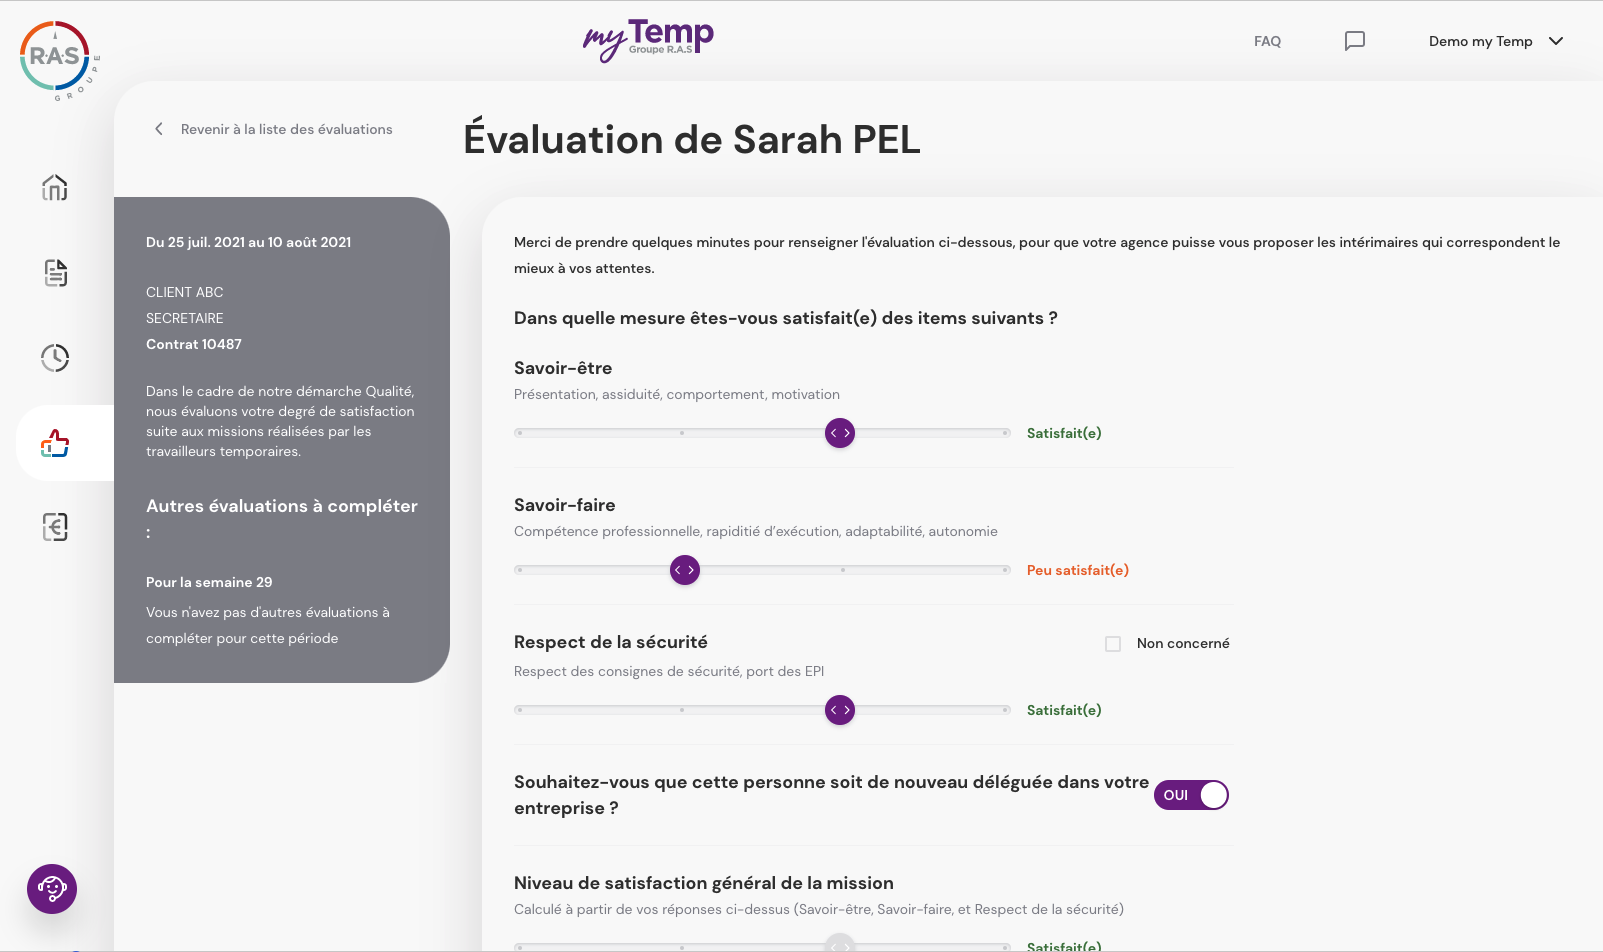The height and width of the screenshot is (952, 1603).
Task: Open the home dashboard icon in sidebar
Action: coord(55,187)
